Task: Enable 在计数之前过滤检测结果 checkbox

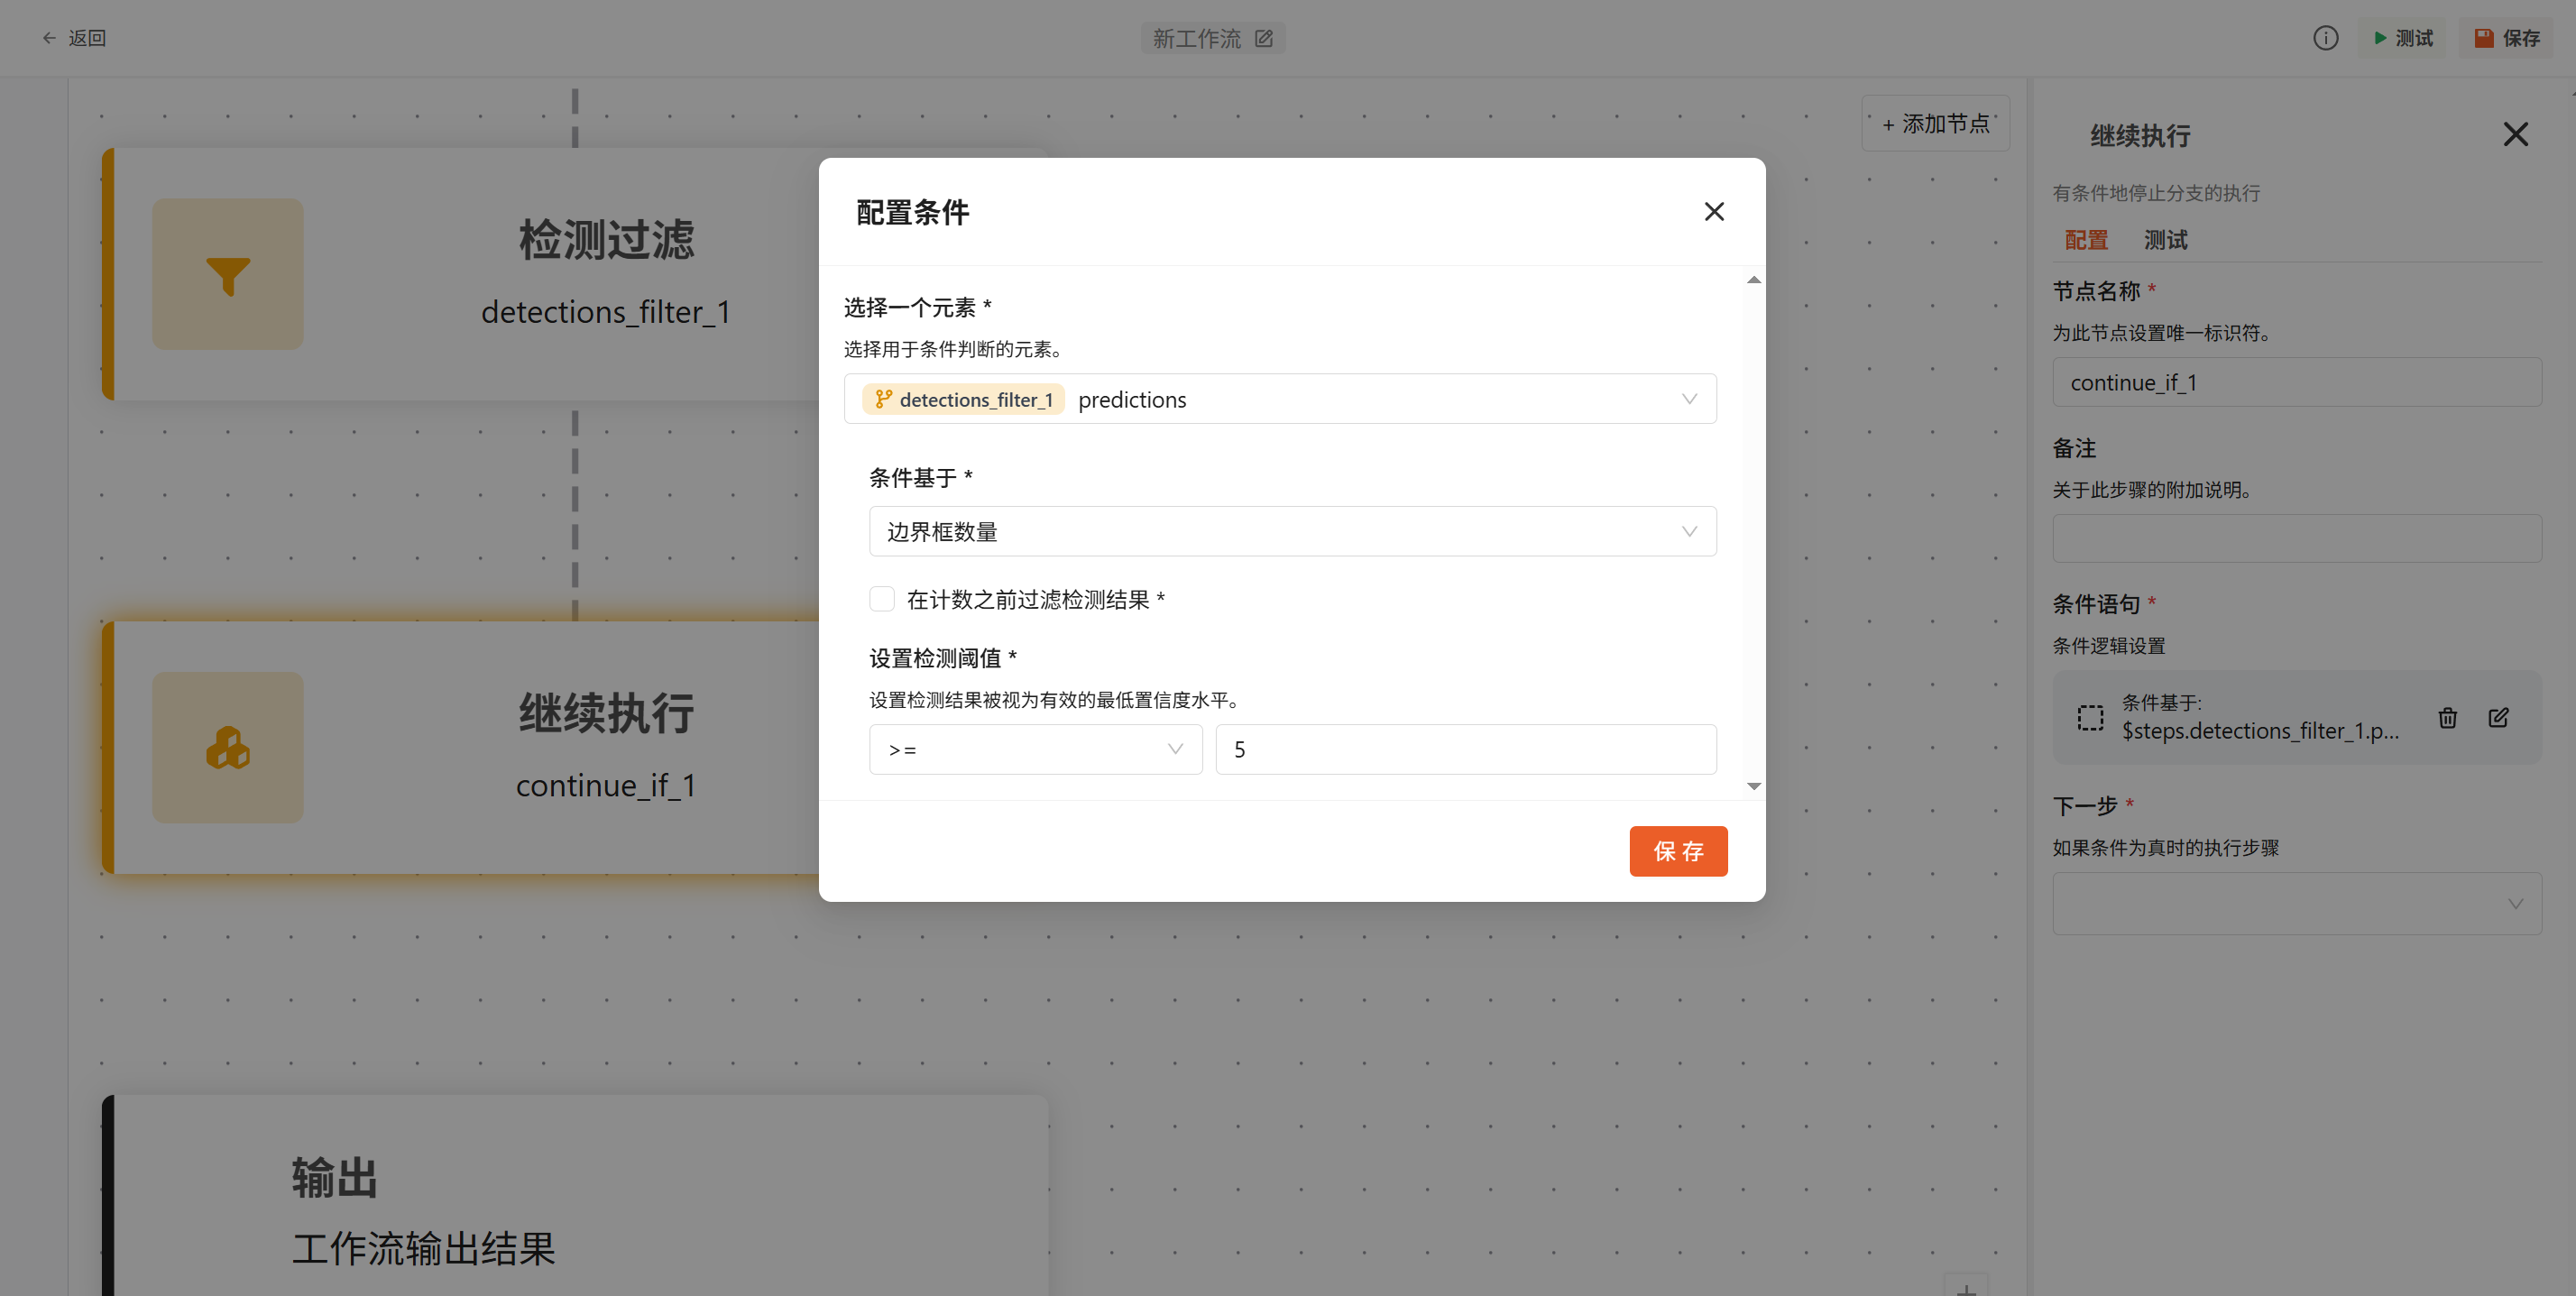Action: pos(882,599)
